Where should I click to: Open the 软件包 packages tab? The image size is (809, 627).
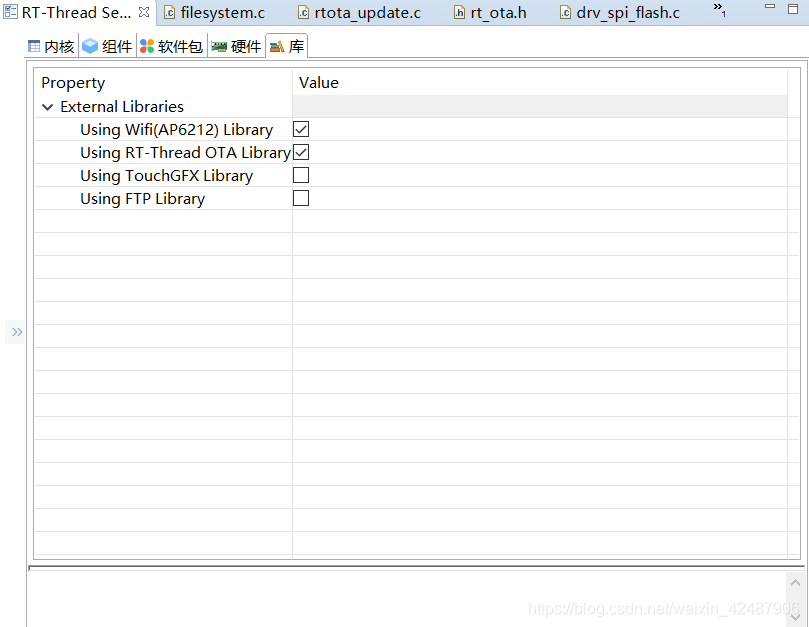pos(172,46)
